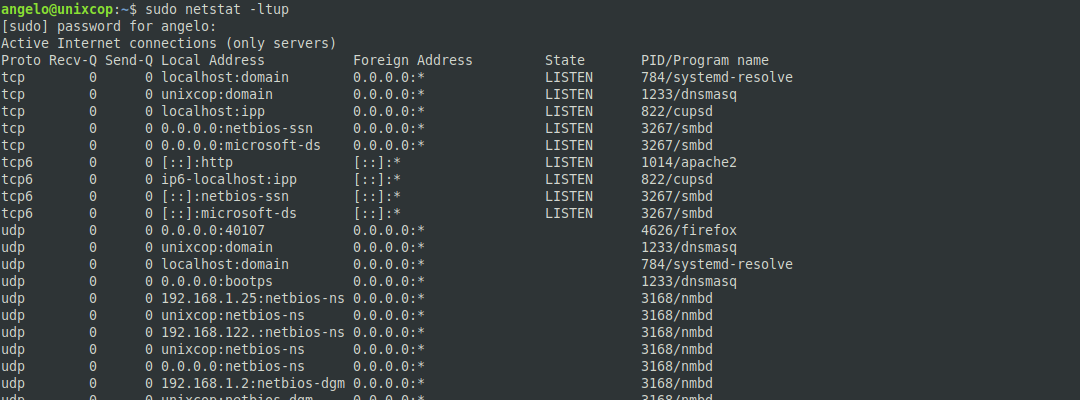The image size is (1080, 400).
Task: Select the ip6-localhost:ipp address text
Action: (229, 180)
